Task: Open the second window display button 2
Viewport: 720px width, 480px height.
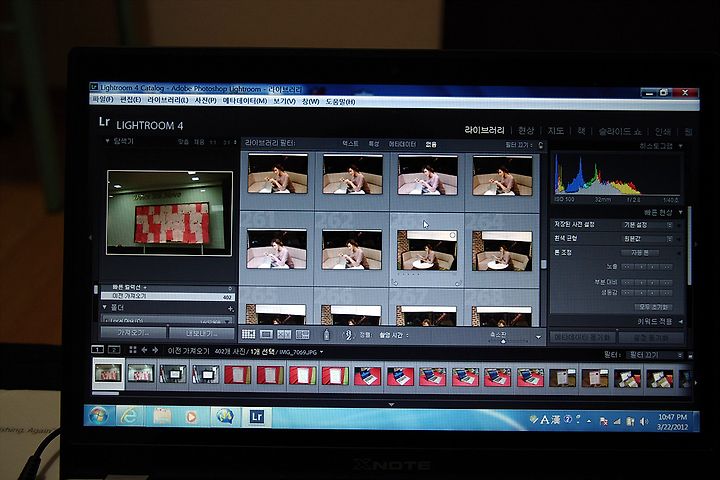Action: pyautogui.click(x=114, y=350)
